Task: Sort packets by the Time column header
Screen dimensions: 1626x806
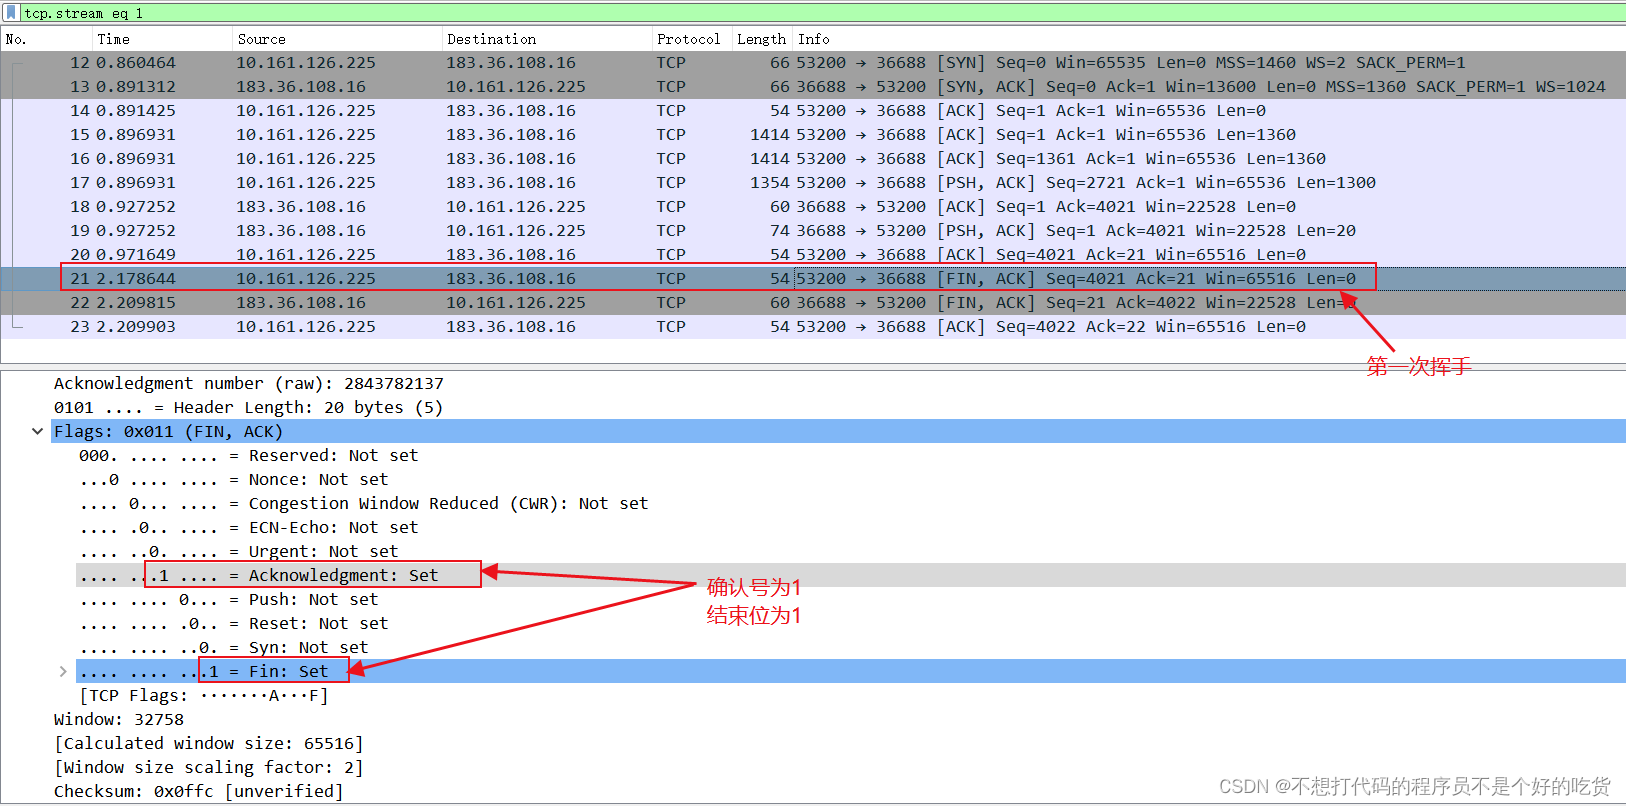Action: coord(162,39)
